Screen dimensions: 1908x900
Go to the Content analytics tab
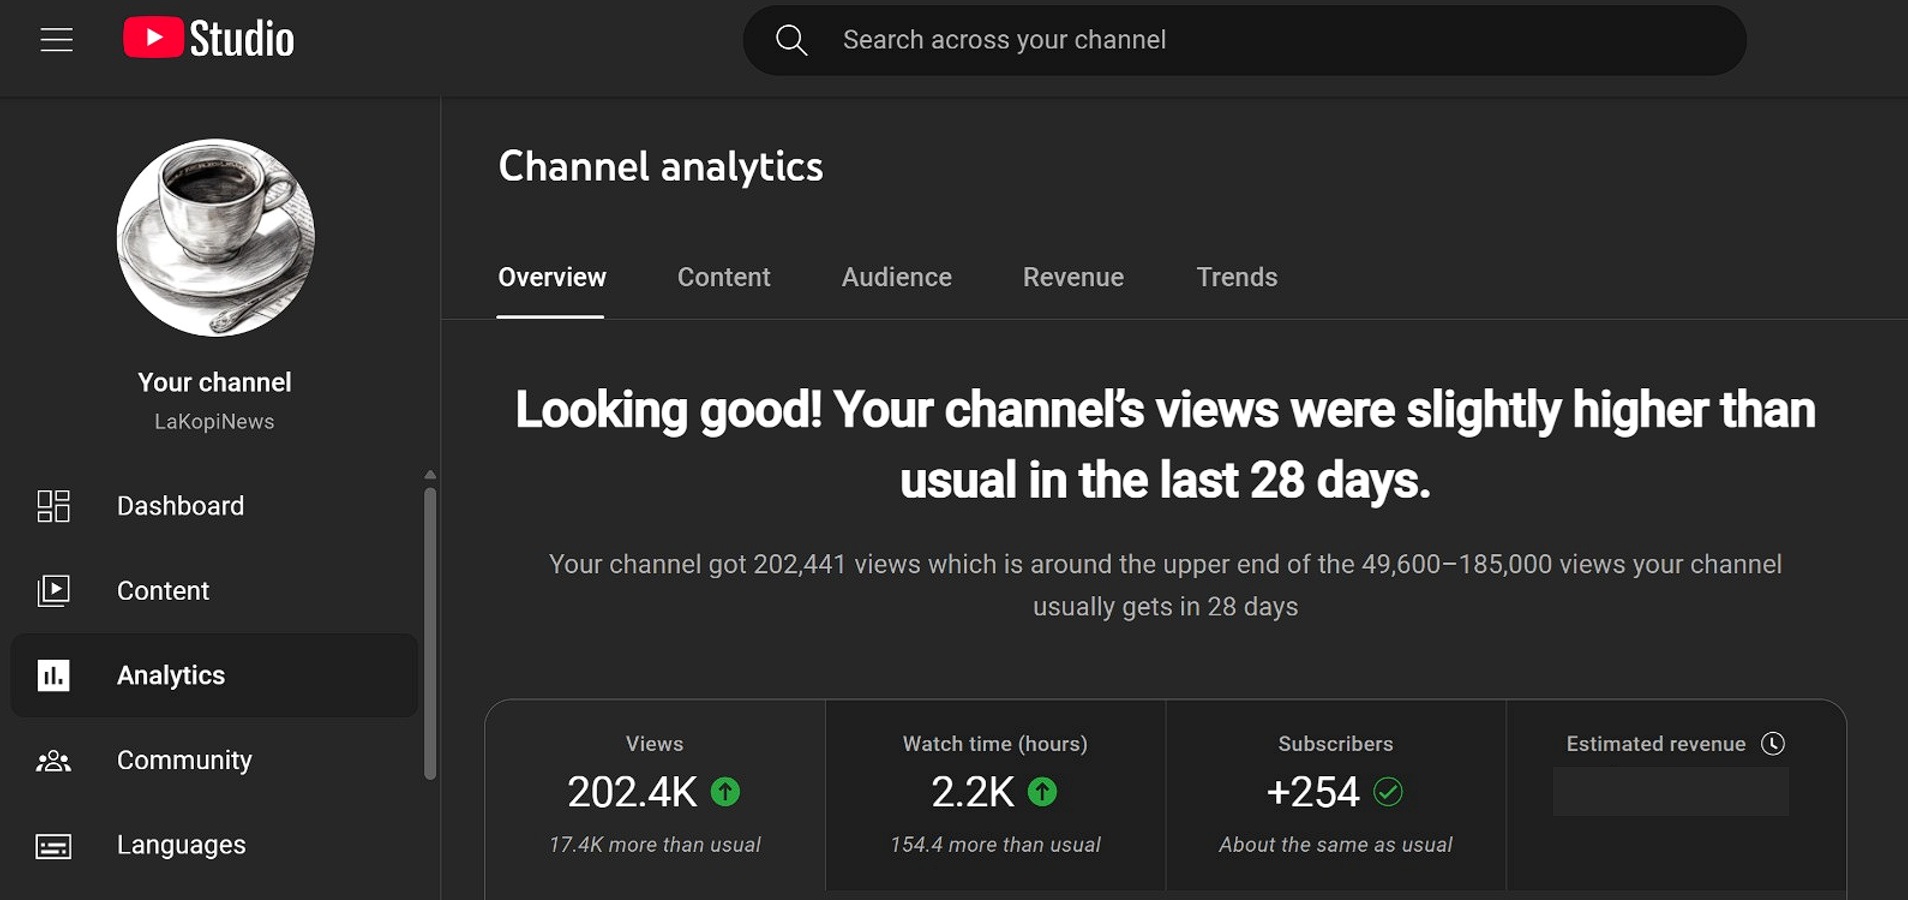pyautogui.click(x=723, y=277)
